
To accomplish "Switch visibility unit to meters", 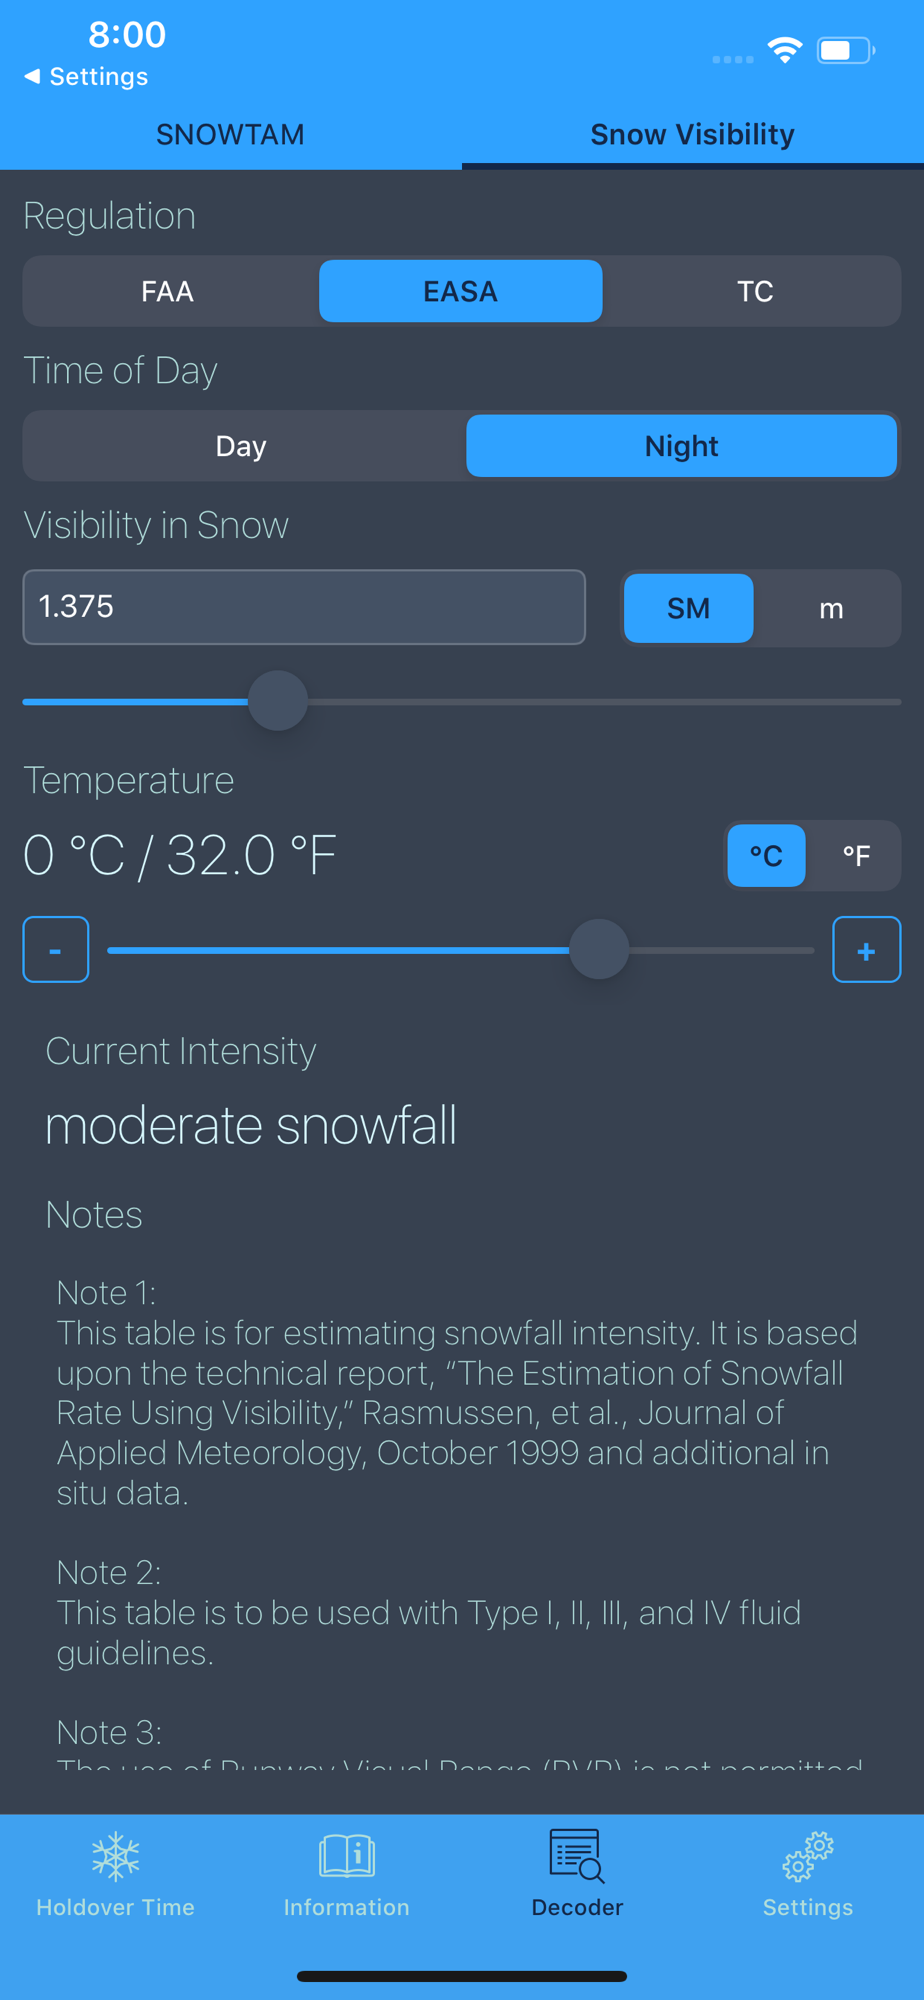I will (831, 608).
